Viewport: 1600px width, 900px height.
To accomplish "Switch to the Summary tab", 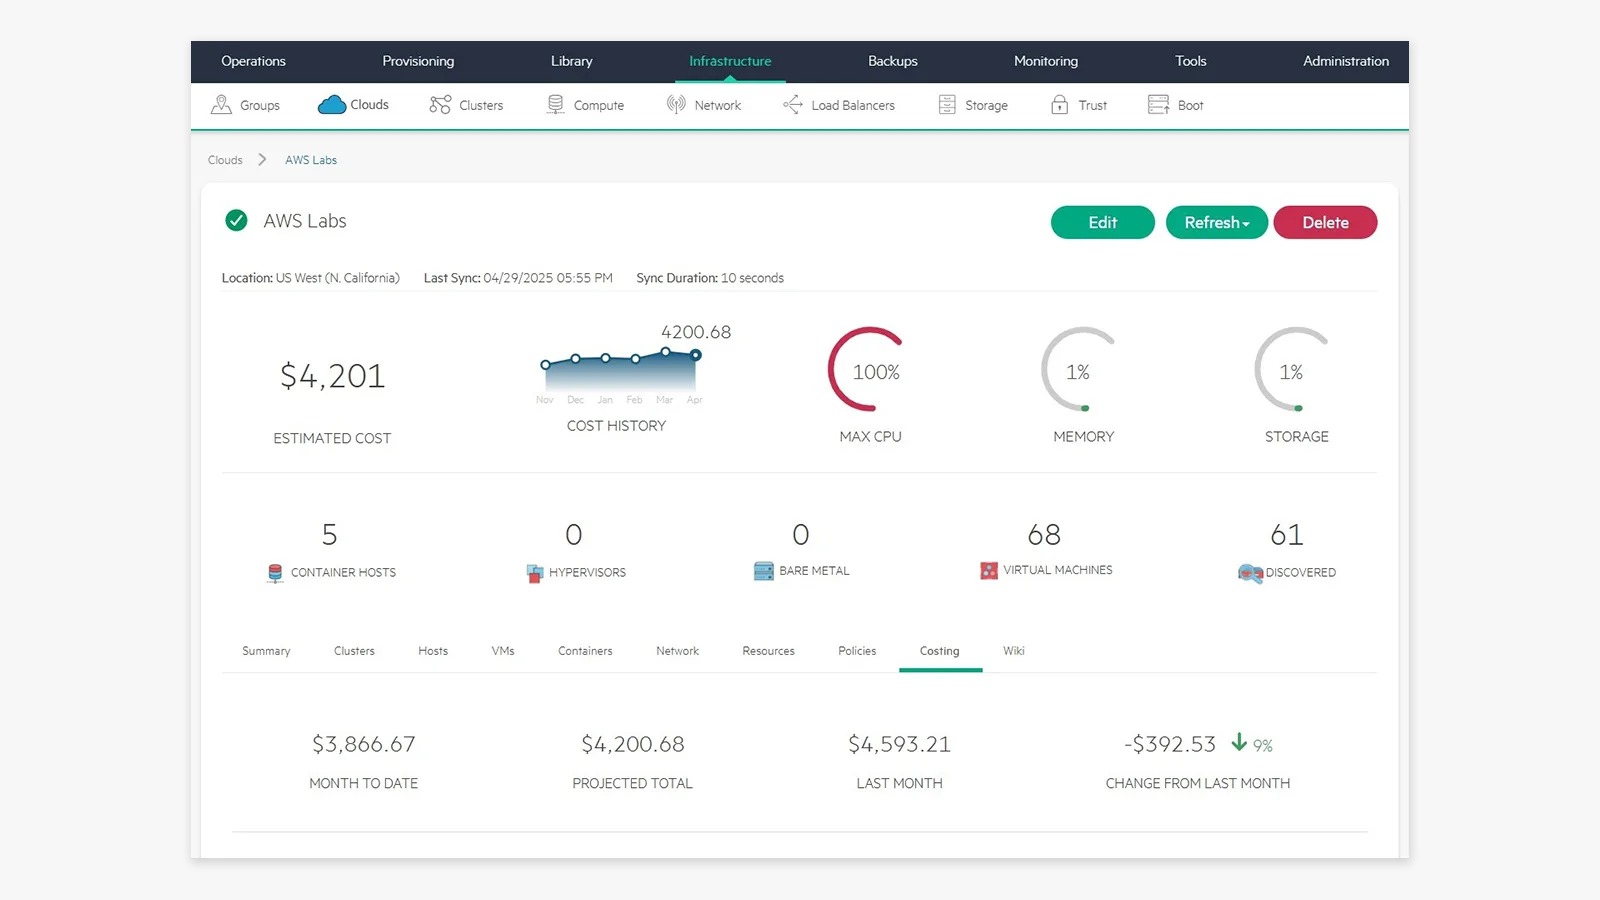I will pos(266,650).
